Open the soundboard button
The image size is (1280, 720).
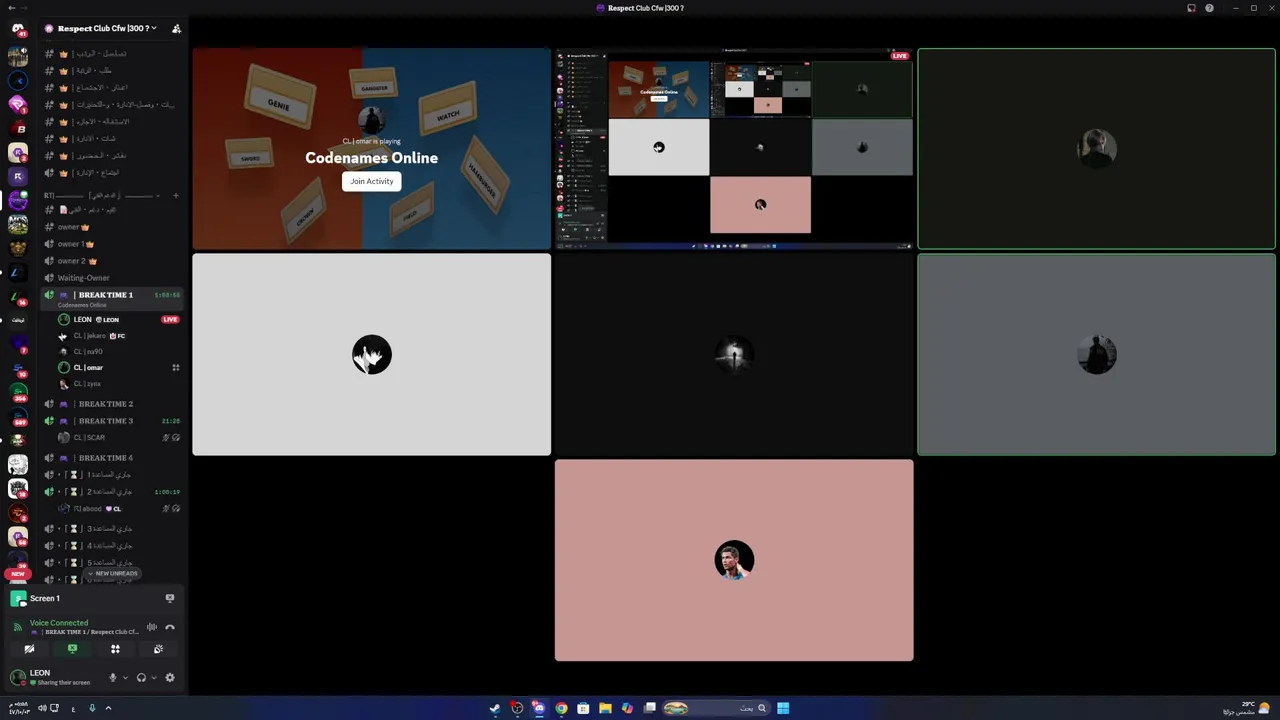click(x=158, y=649)
